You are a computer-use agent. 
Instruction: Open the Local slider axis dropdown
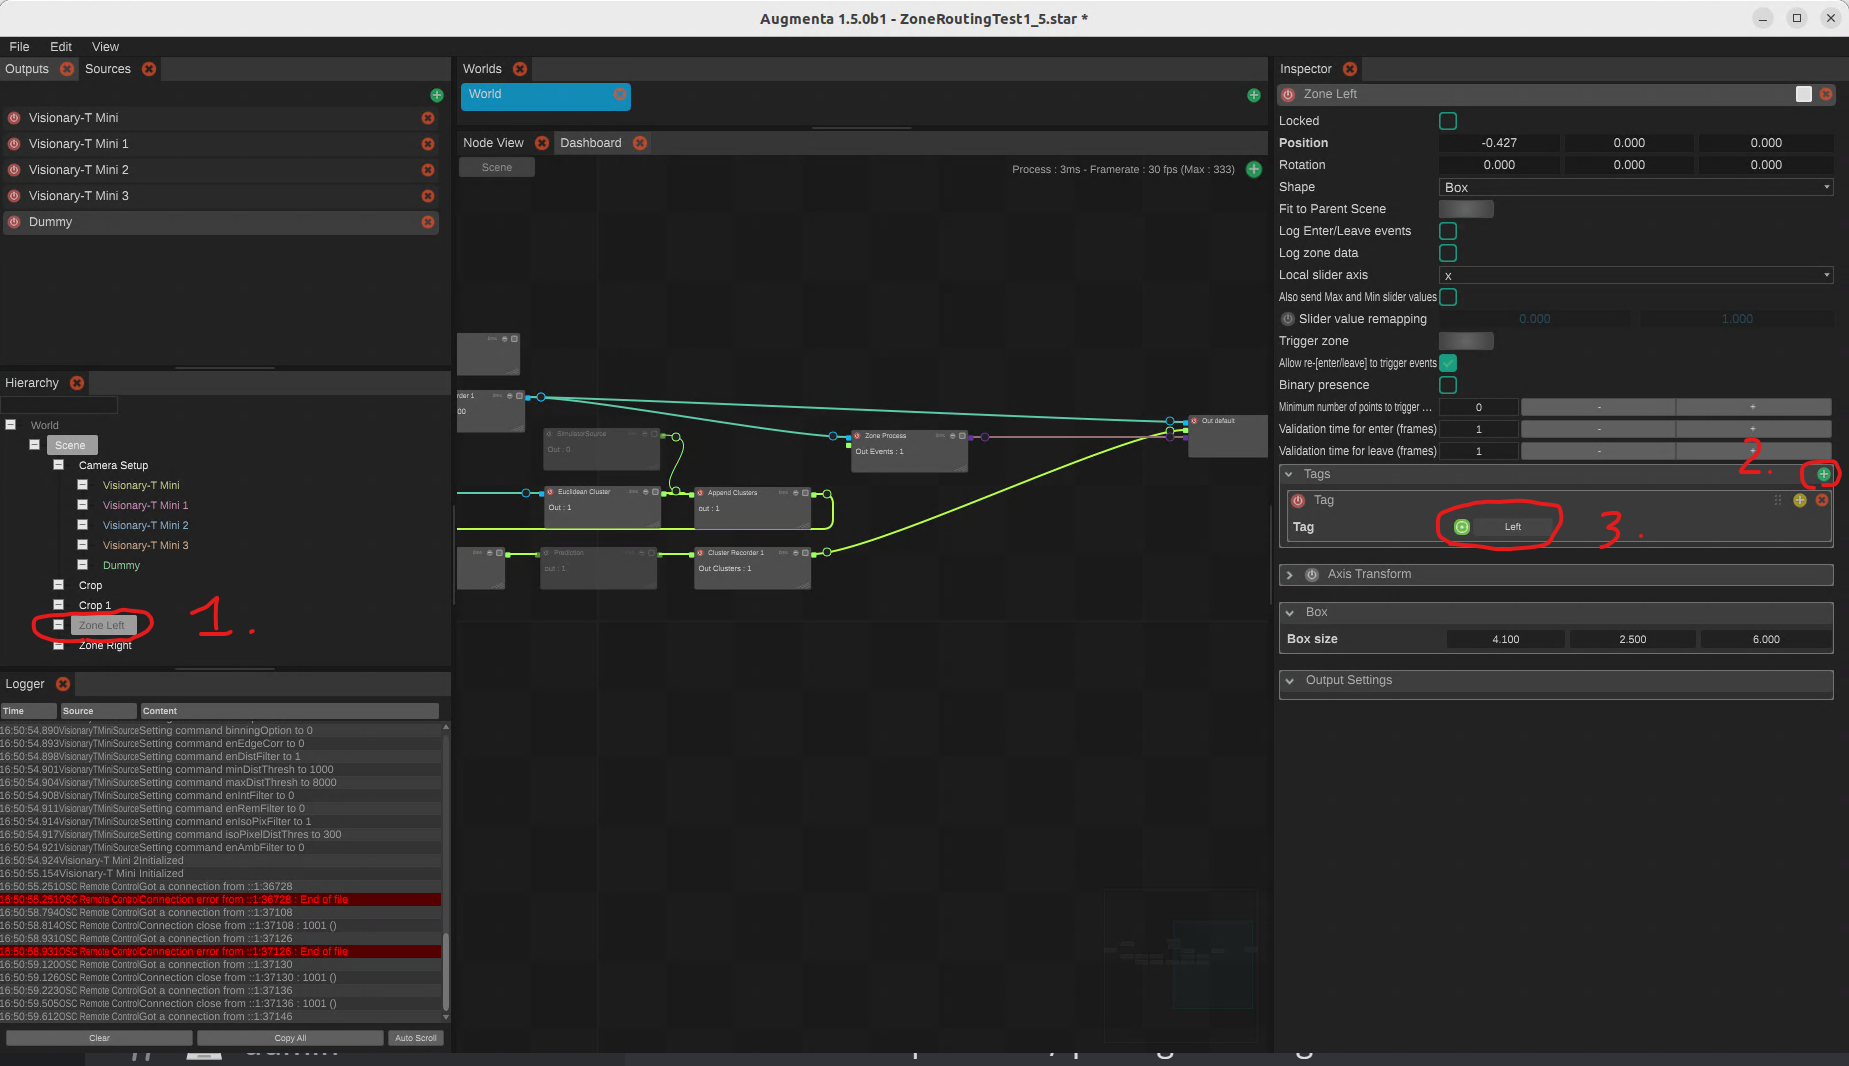[x=1636, y=275]
